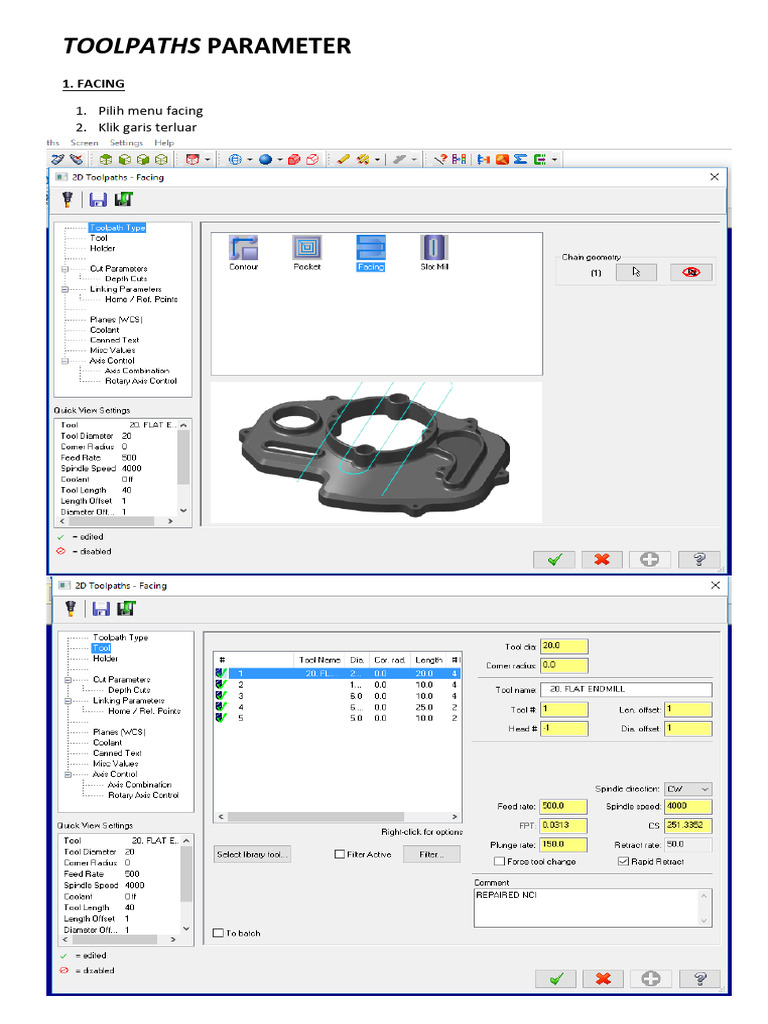Click upper dialog Quick View horizontal scrollbar

(x=116, y=522)
